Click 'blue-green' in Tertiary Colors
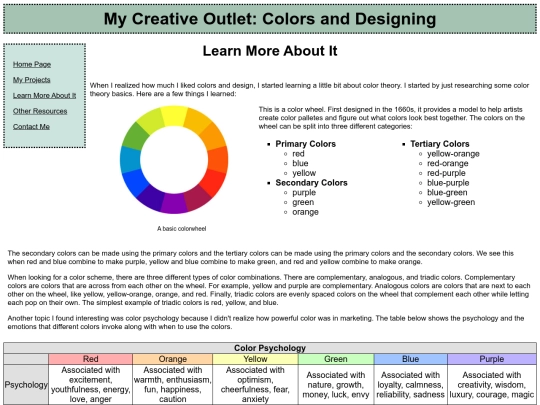 point(447,193)
